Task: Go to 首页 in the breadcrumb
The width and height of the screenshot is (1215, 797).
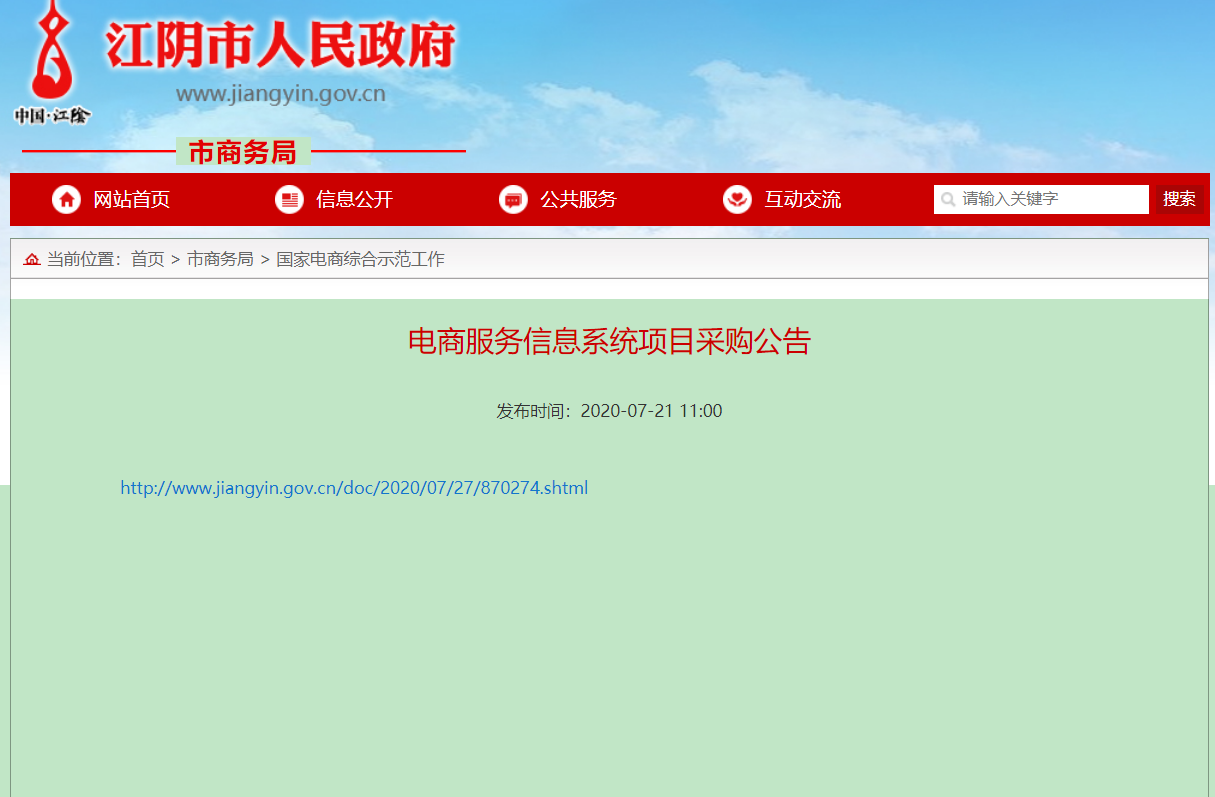Action: pyautogui.click(x=147, y=260)
